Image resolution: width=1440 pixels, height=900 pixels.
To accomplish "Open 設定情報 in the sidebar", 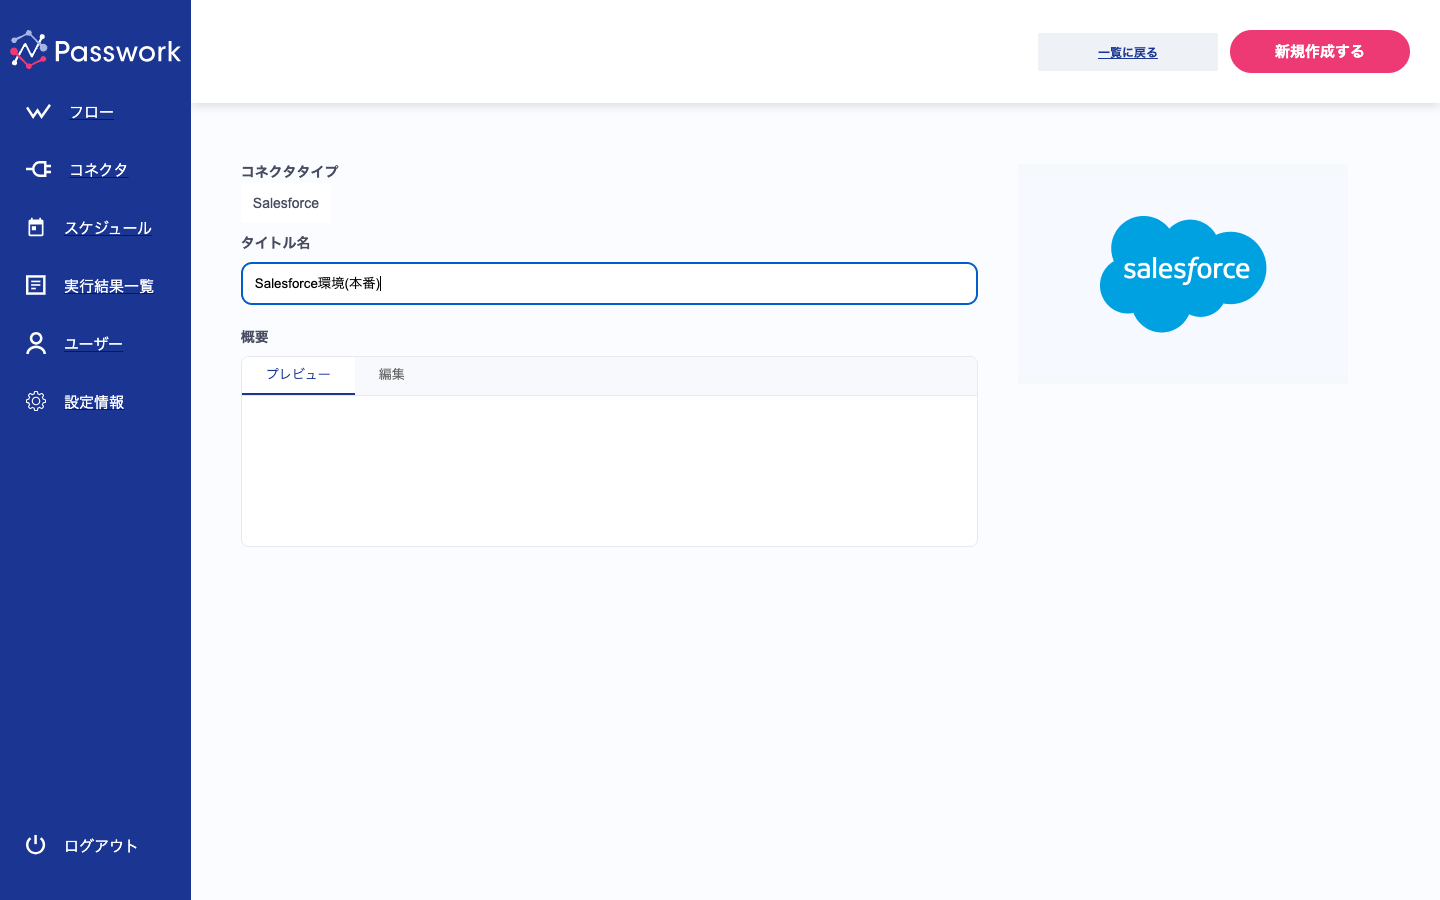I will 94,402.
